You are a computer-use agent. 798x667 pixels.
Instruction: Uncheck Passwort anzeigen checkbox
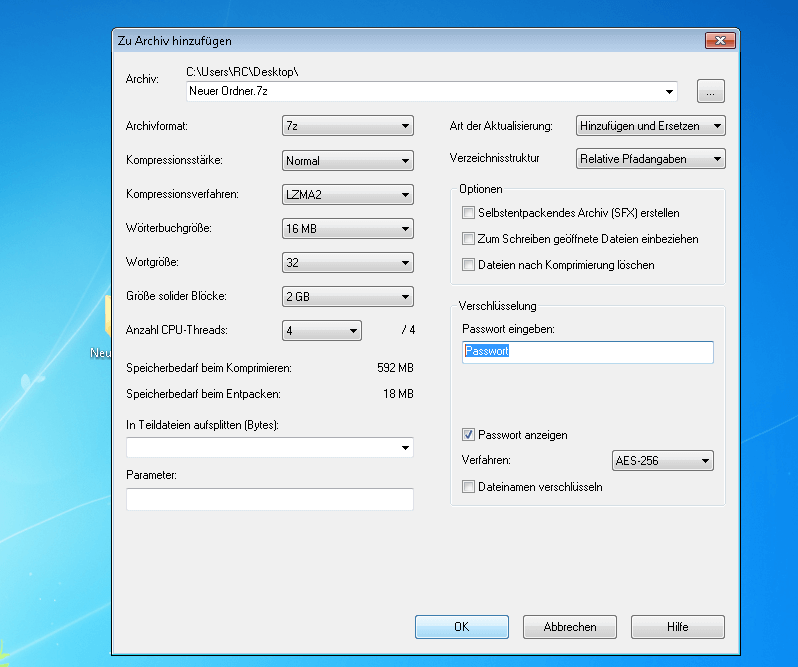pos(468,435)
